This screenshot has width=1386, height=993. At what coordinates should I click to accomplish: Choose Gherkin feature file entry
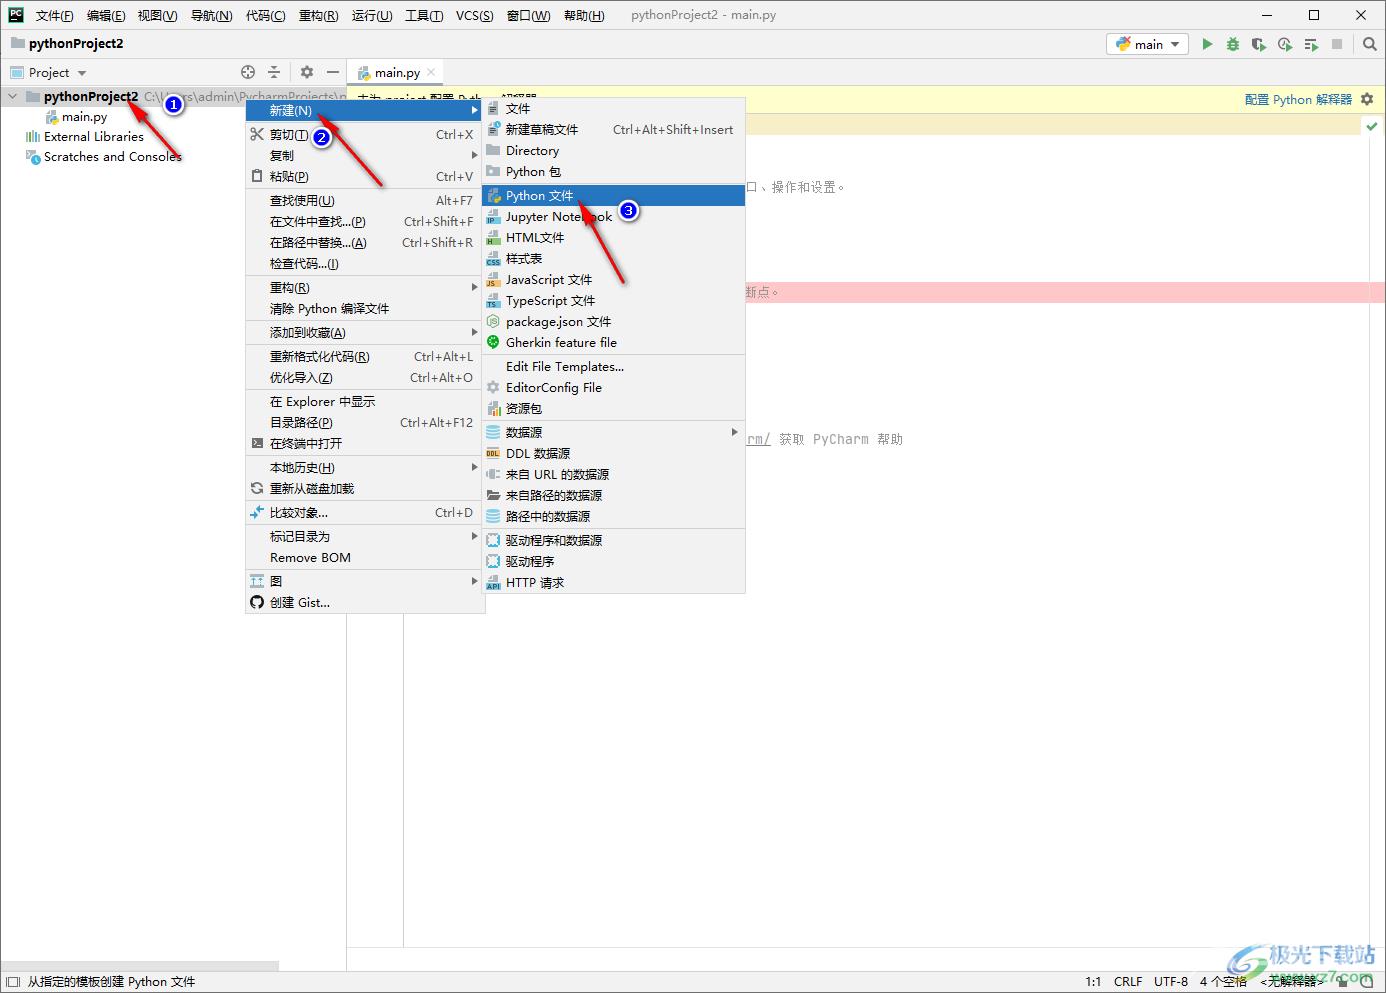tap(614, 343)
